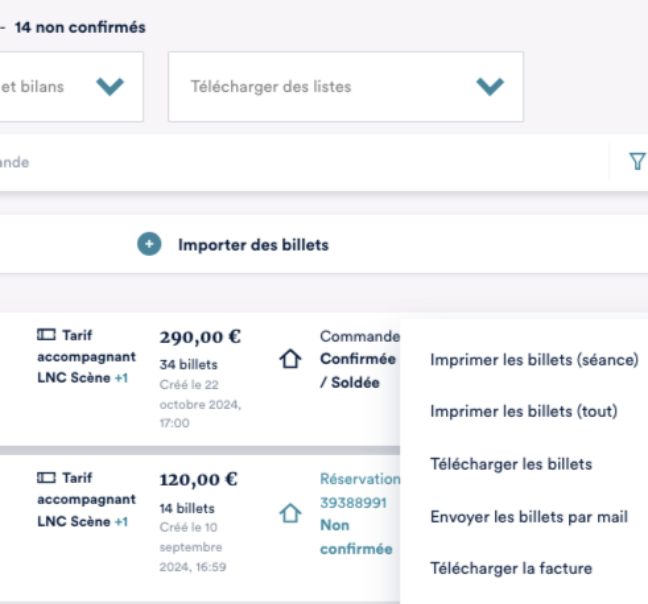Open reservation number 39388991
This screenshot has width=648, height=604.
(353, 502)
